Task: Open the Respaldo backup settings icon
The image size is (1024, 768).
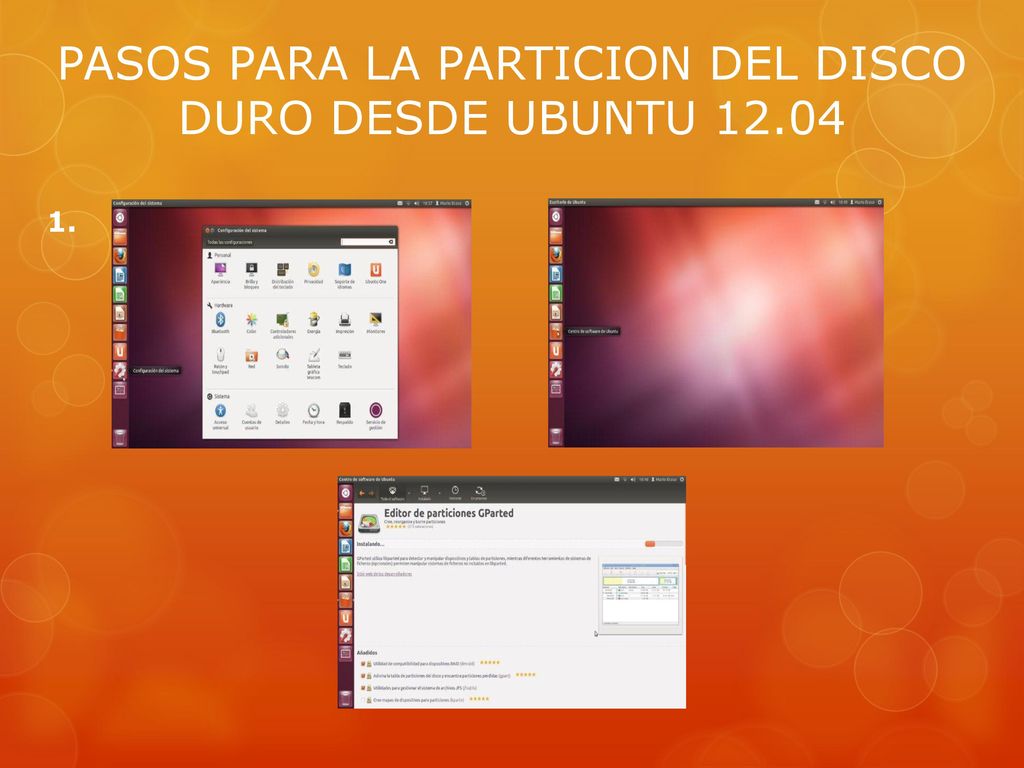Action: point(345,413)
